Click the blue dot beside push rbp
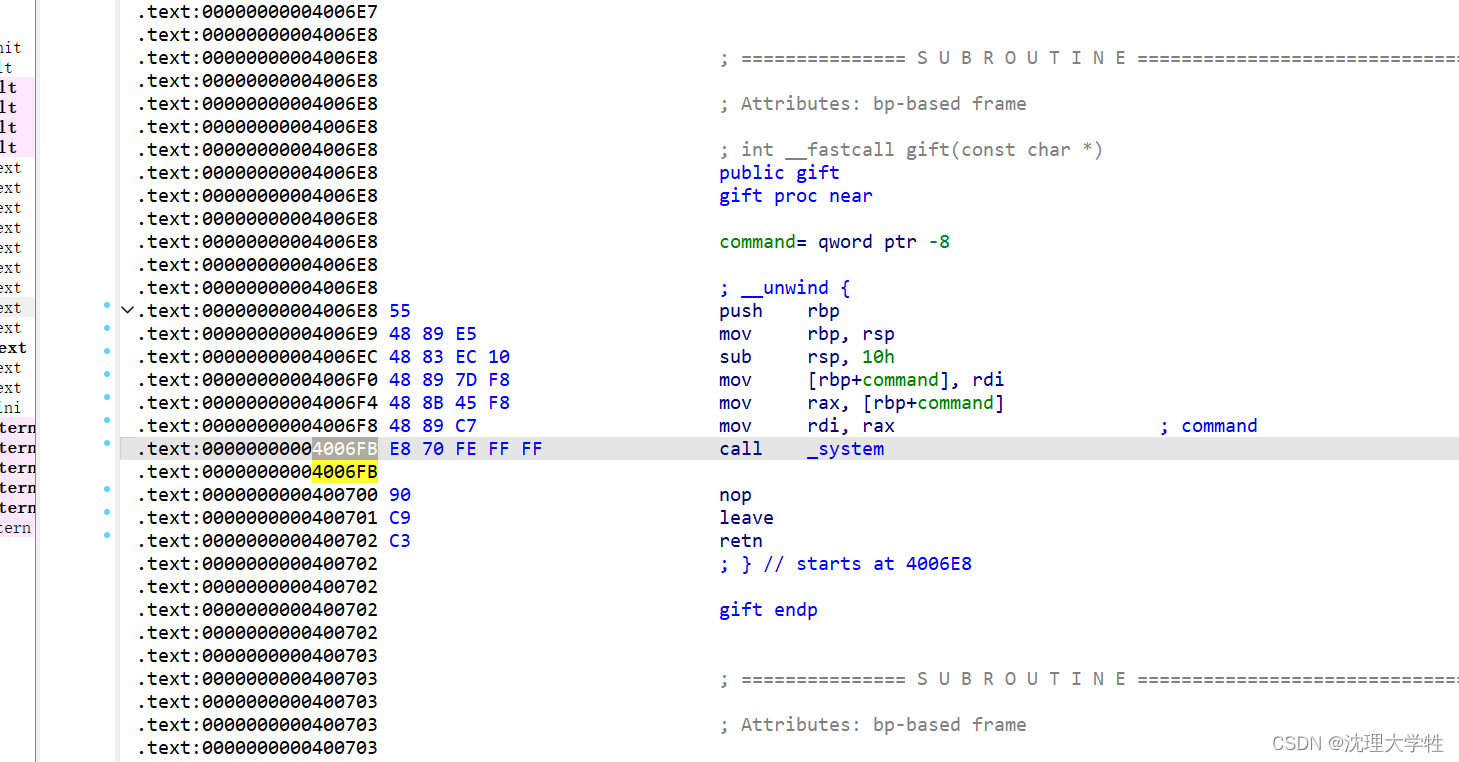This screenshot has height=762, width=1459. point(107,310)
